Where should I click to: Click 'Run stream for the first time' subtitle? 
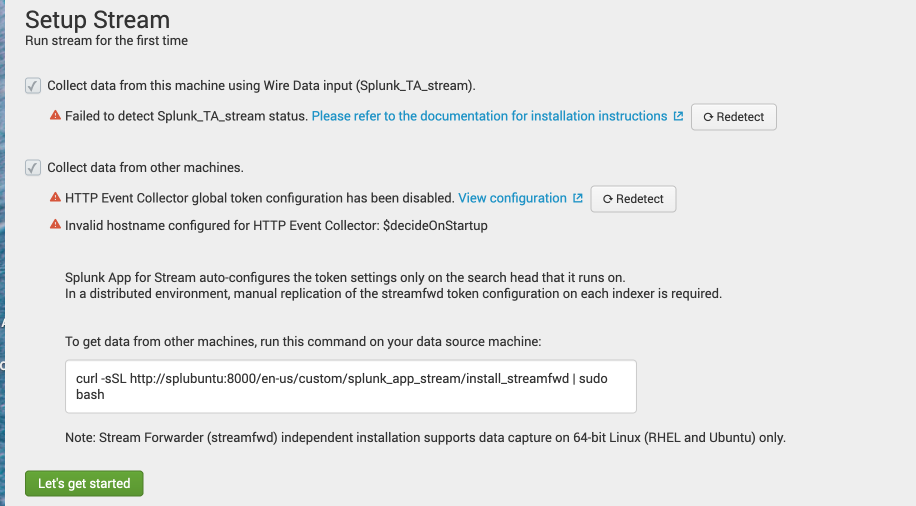[x=106, y=40]
